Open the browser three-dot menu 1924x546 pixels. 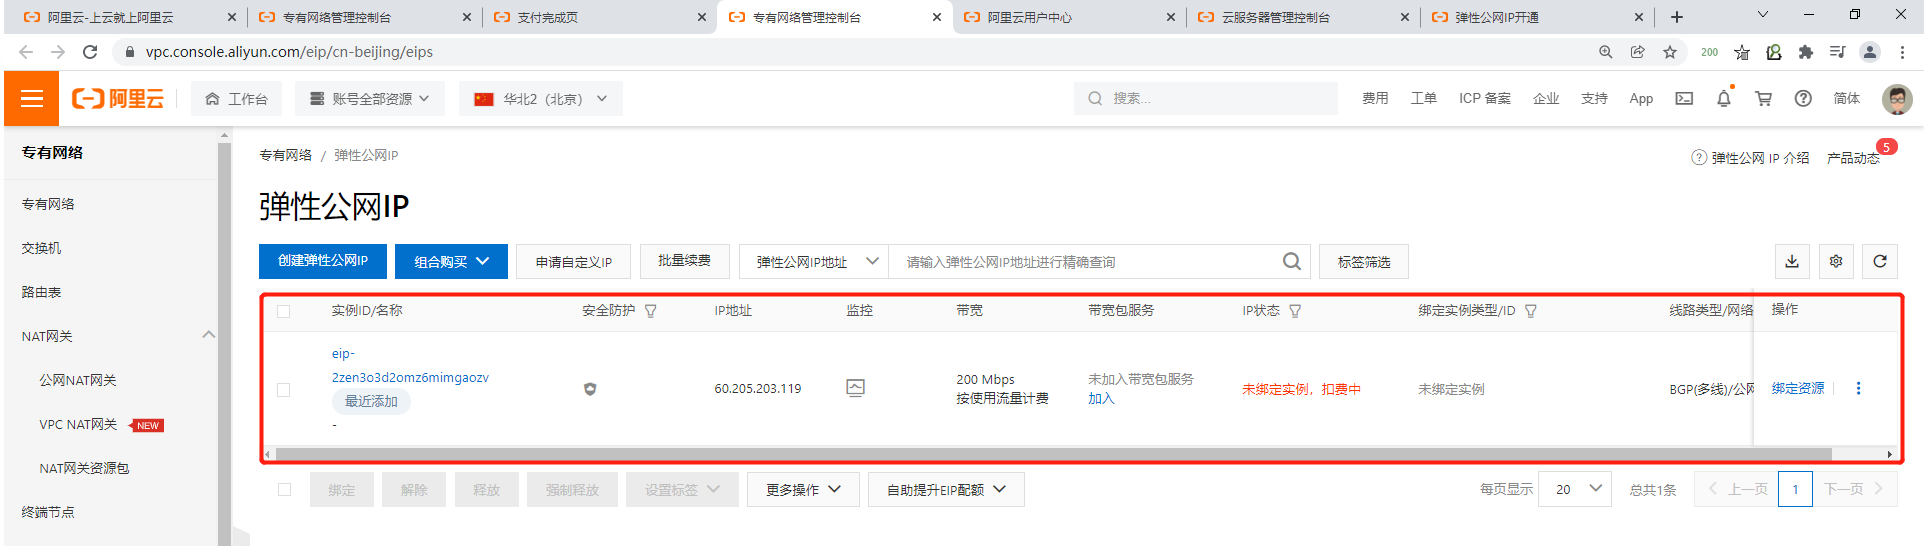coord(1903,52)
